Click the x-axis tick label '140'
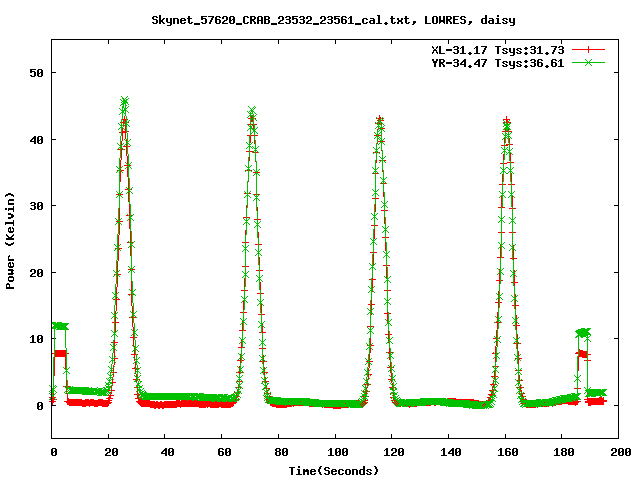This screenshot has width=640, height=480. 451,452
